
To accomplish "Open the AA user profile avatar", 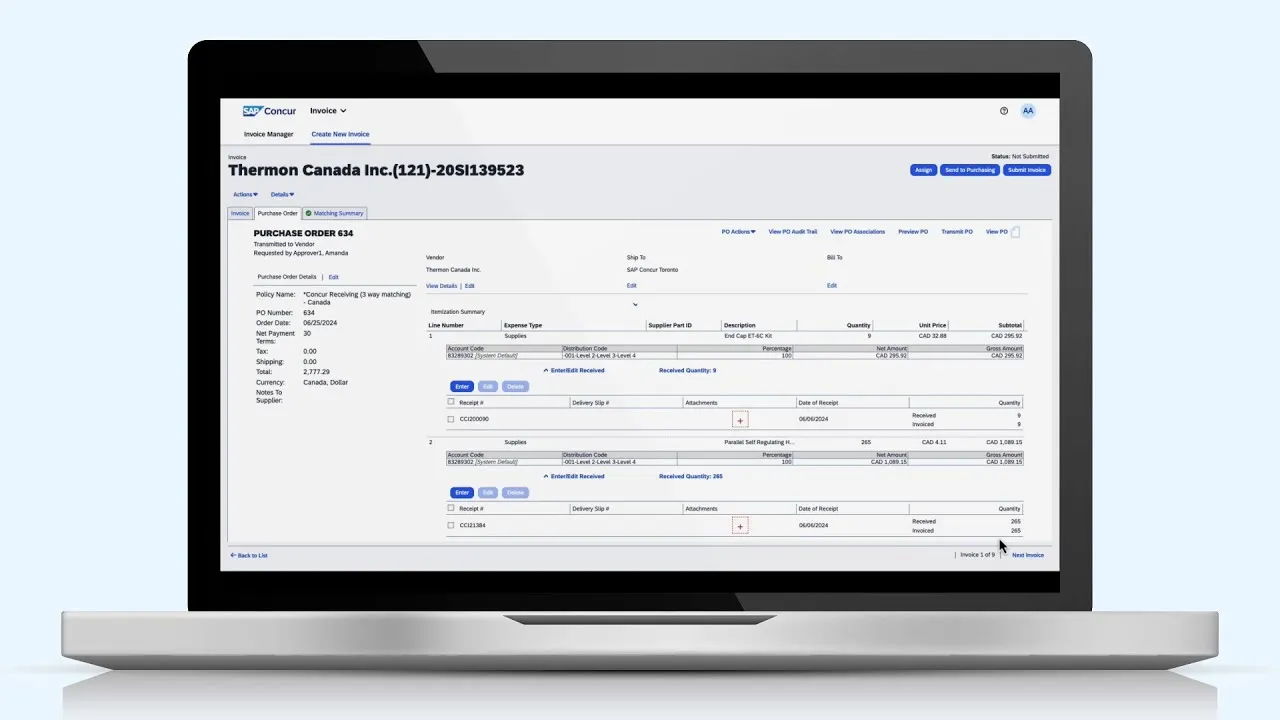I will tap(1028, 110).
